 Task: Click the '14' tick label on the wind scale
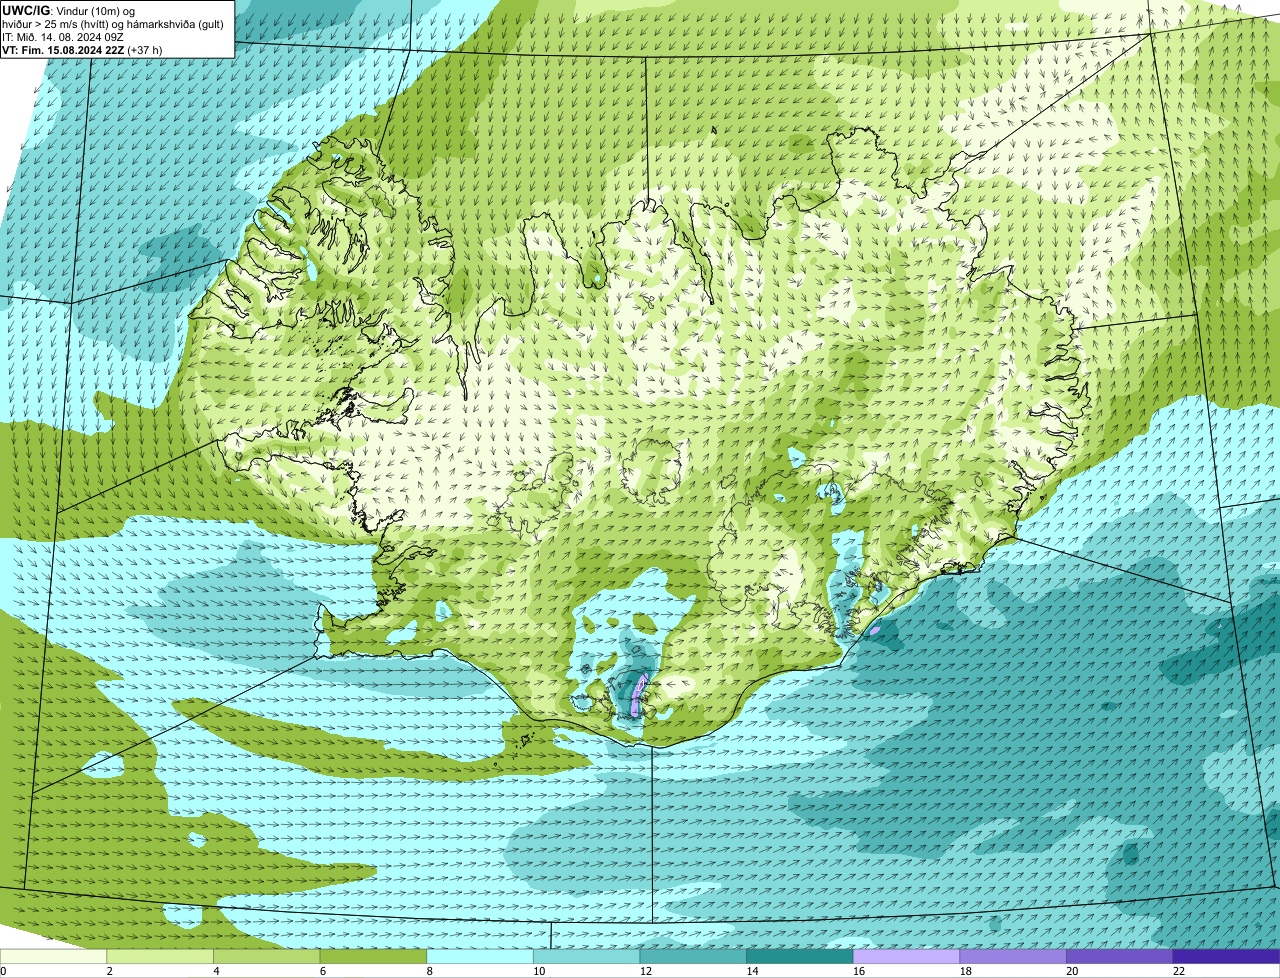click(x=752, y=971)
